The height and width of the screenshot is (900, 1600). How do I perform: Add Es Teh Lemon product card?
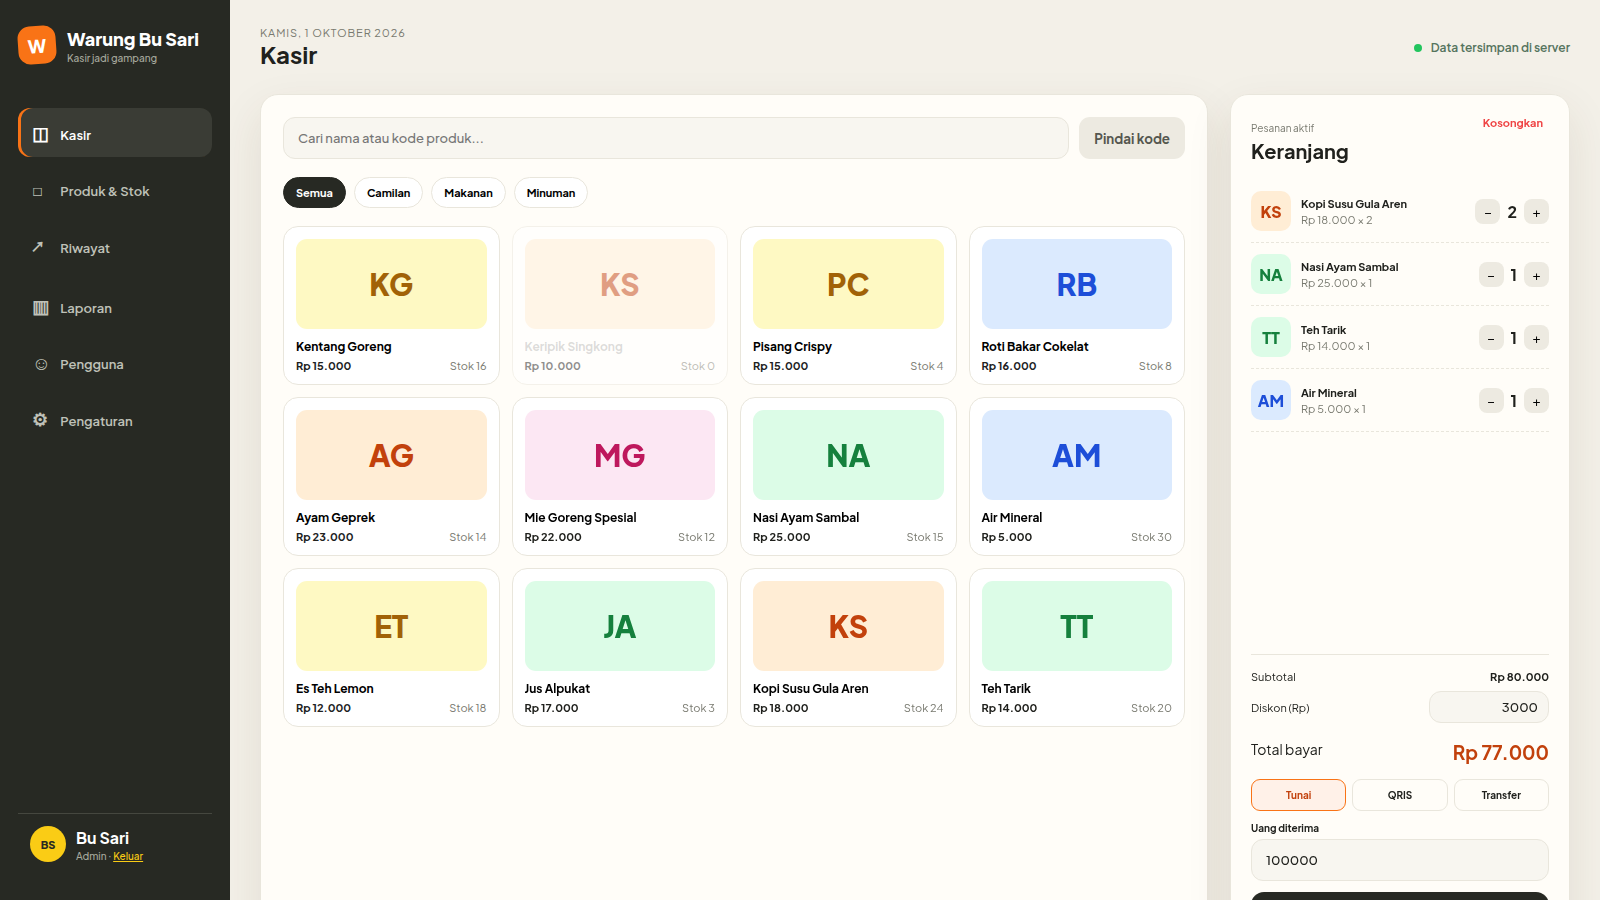(x=391, y=647)
